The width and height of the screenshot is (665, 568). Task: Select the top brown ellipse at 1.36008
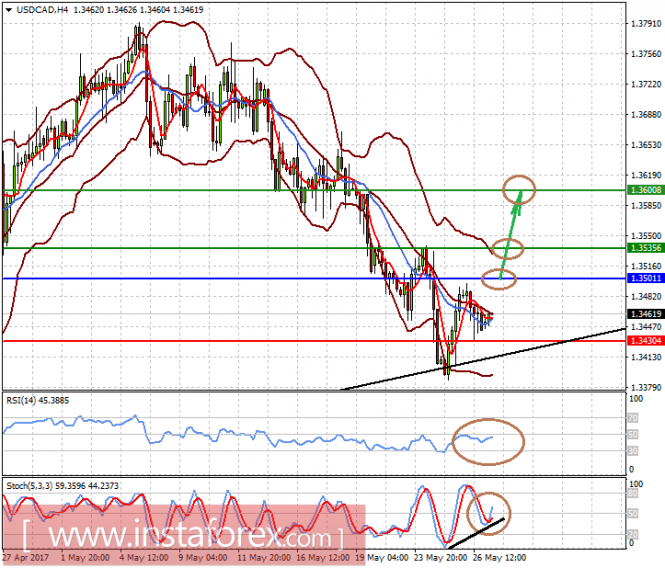click(519, 190)
